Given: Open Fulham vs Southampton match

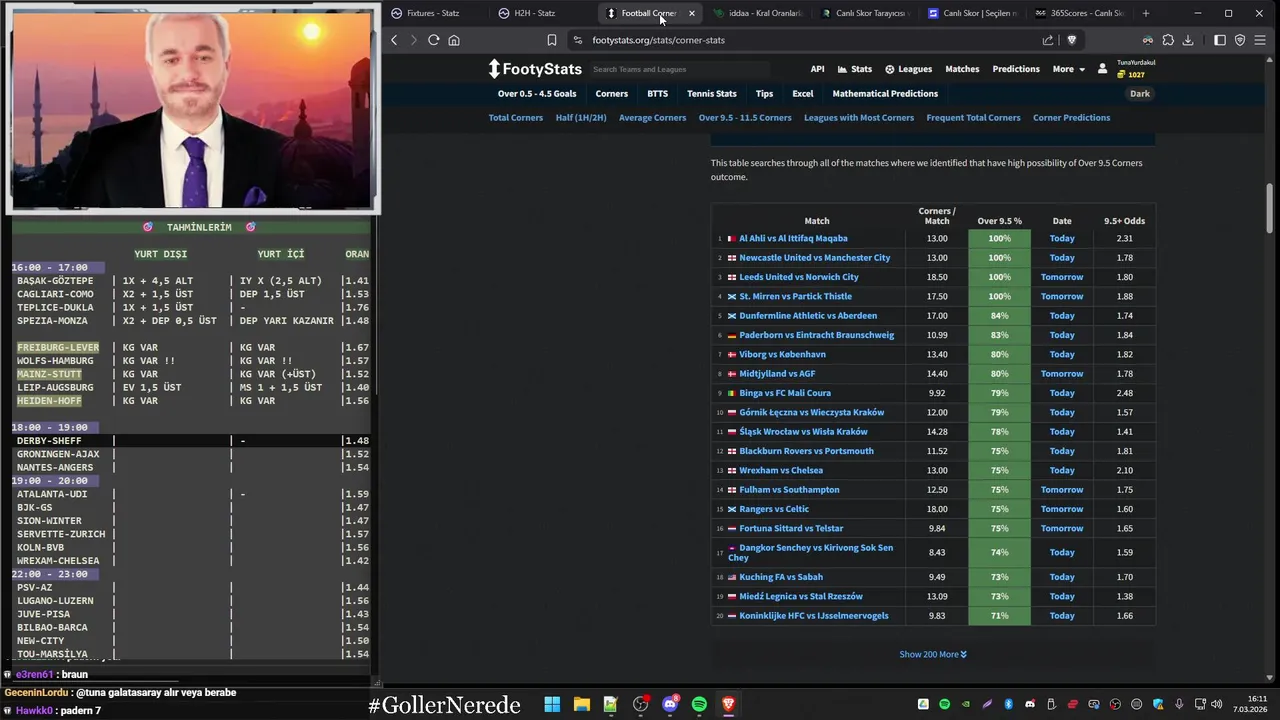Looking at the screenshot, I should pyautogui.click(x=789, y=489).
